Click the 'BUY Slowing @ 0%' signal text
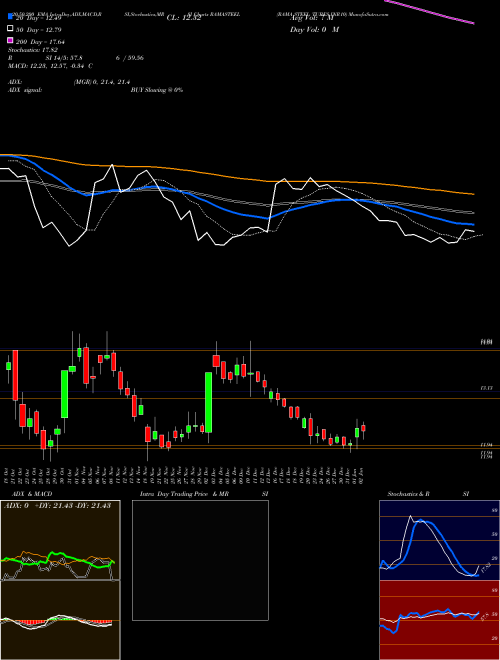Image resolution: width=500 pixels, height=660 pixels. (157, 90)
